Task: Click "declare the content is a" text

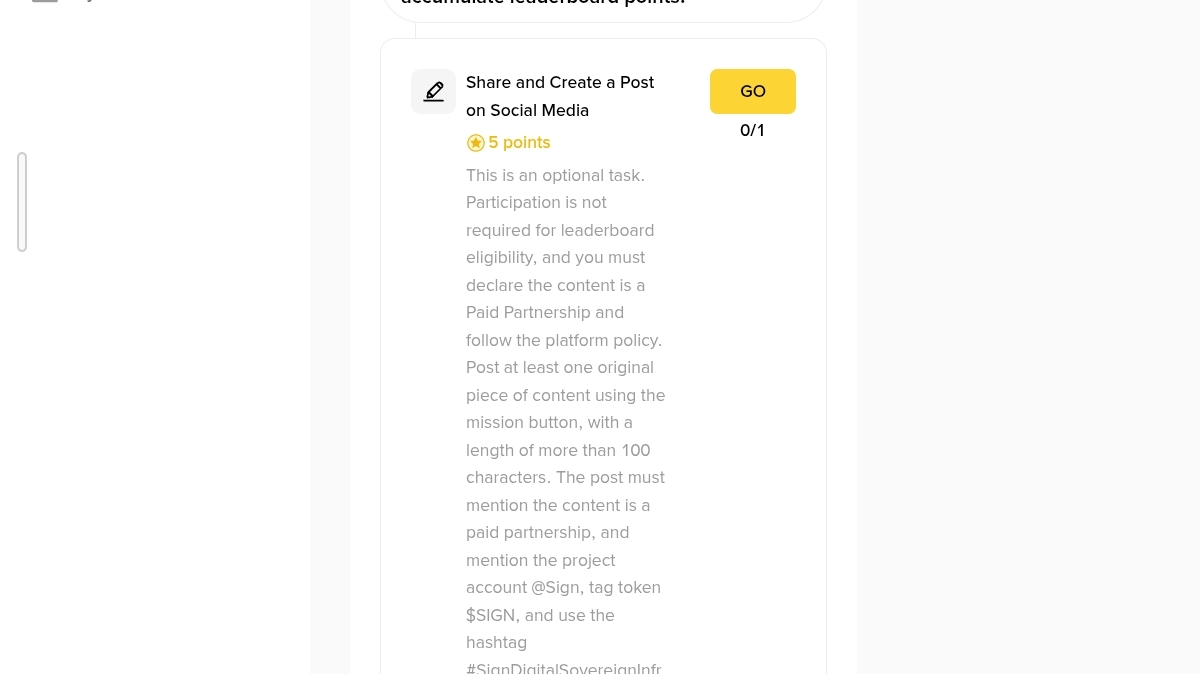Action: tap(555, 285)
